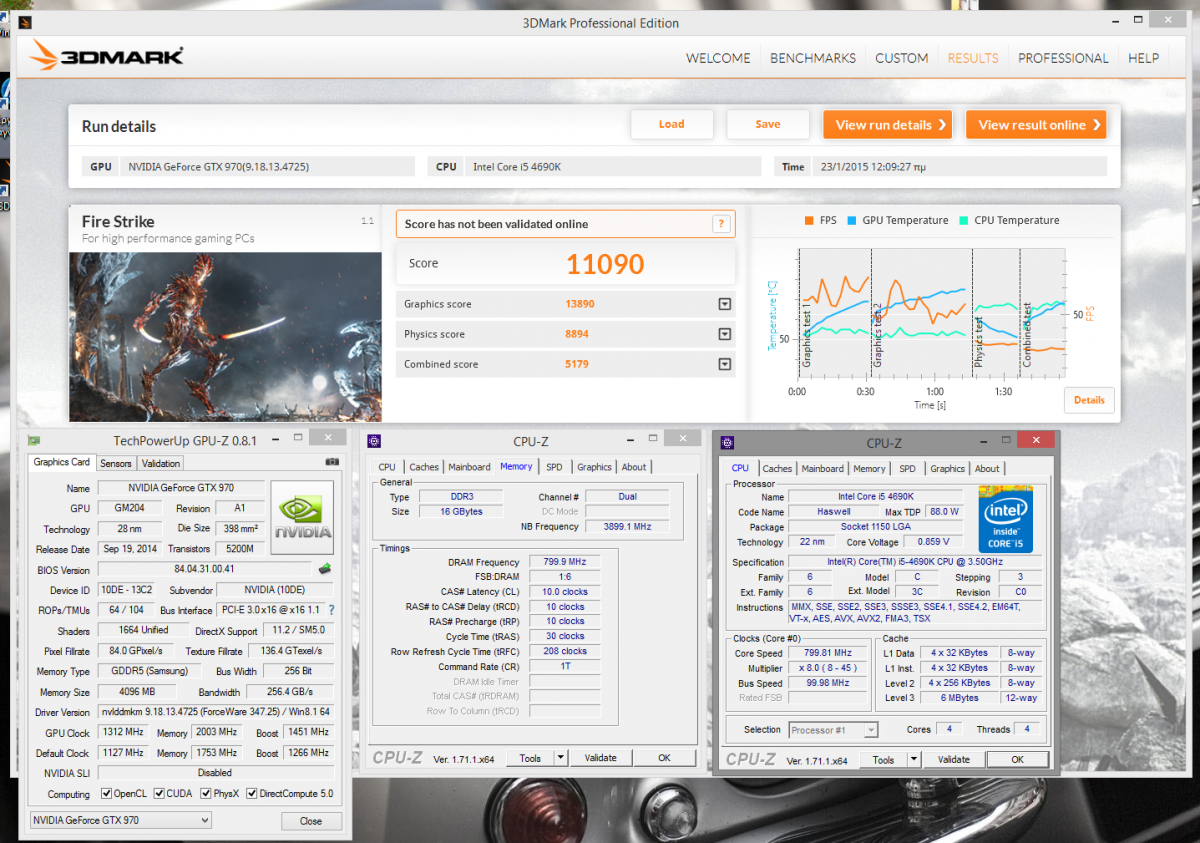Toggle the DirectCompute 5.0 checkbox
This screenshot has height=843, width=1200.
[x=253, y=794]
